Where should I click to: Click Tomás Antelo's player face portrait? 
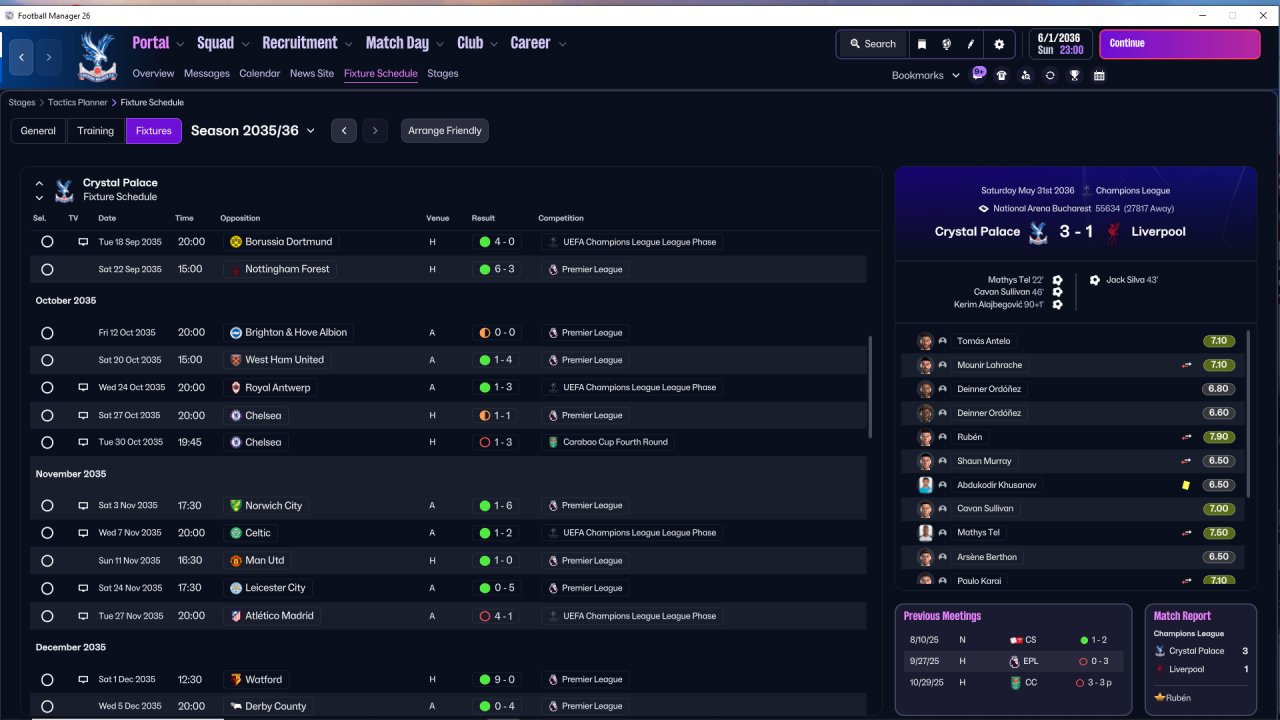click(926, 341)
